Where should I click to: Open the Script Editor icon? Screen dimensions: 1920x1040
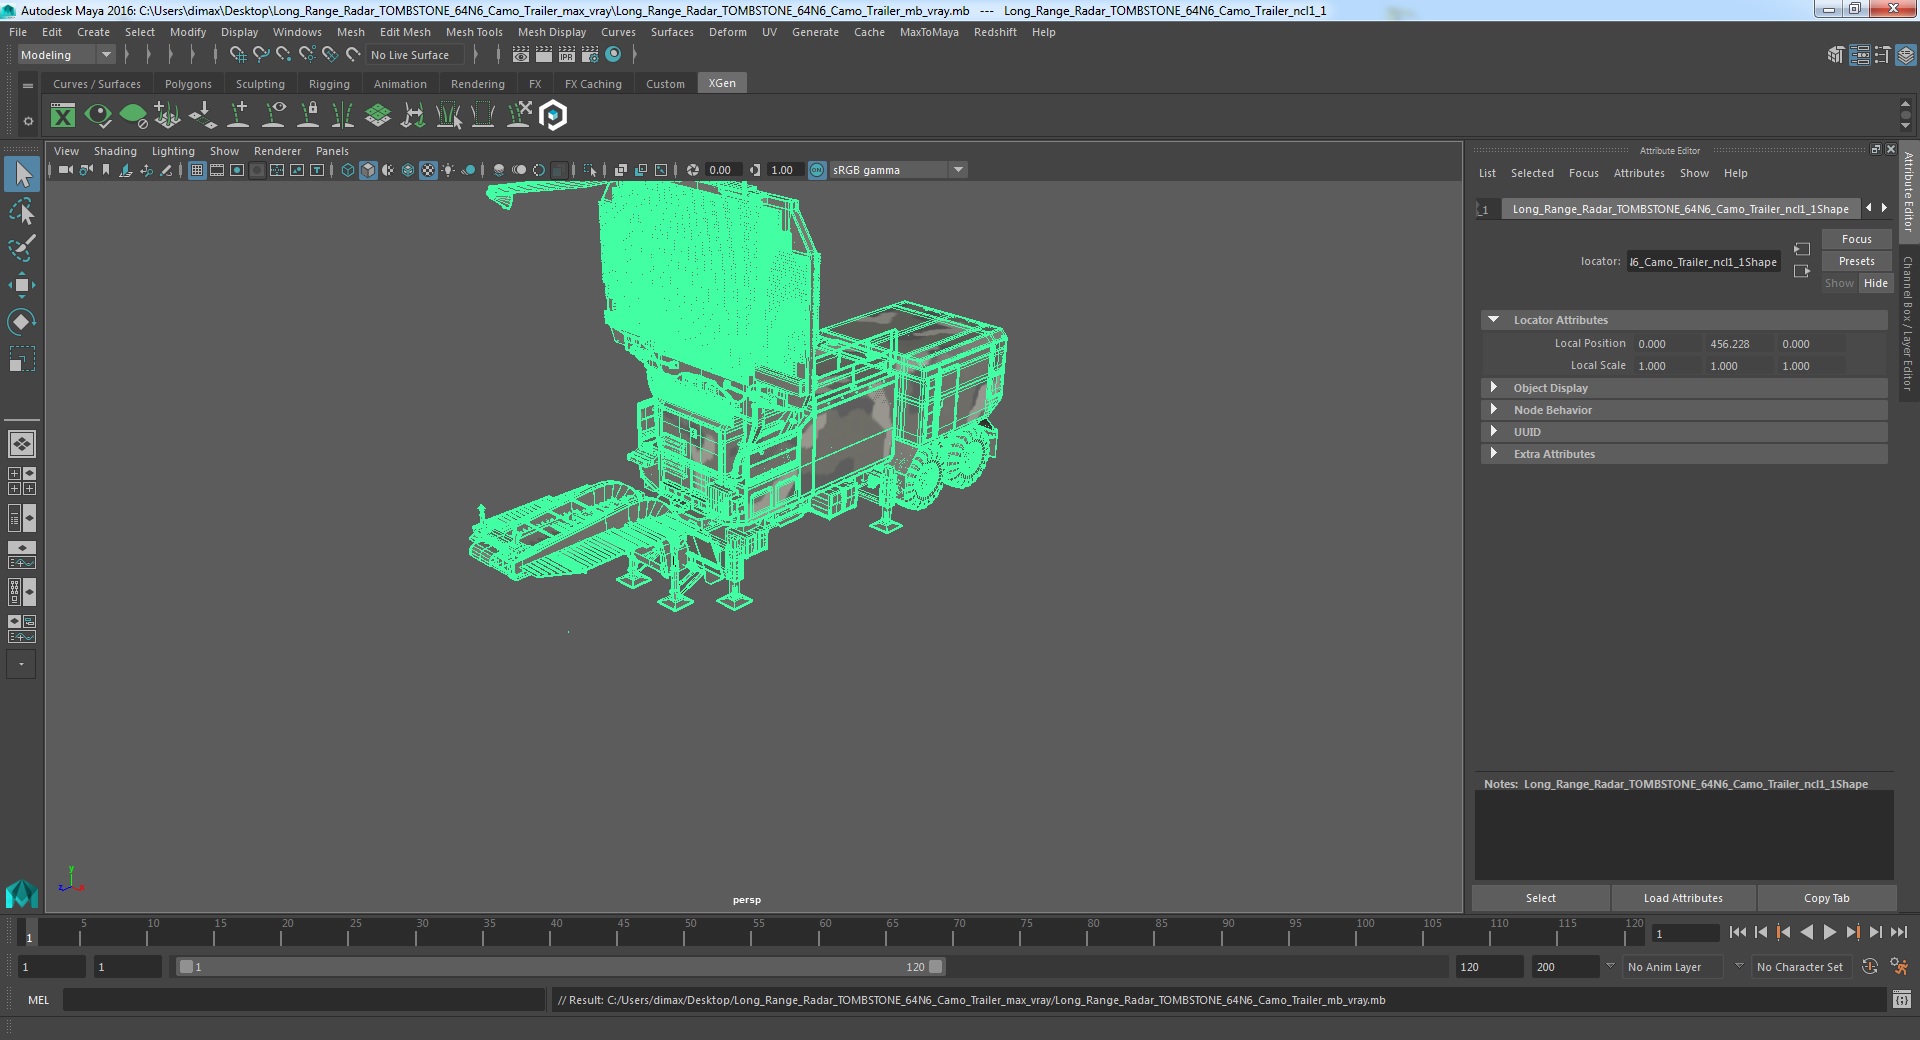1901,1000
